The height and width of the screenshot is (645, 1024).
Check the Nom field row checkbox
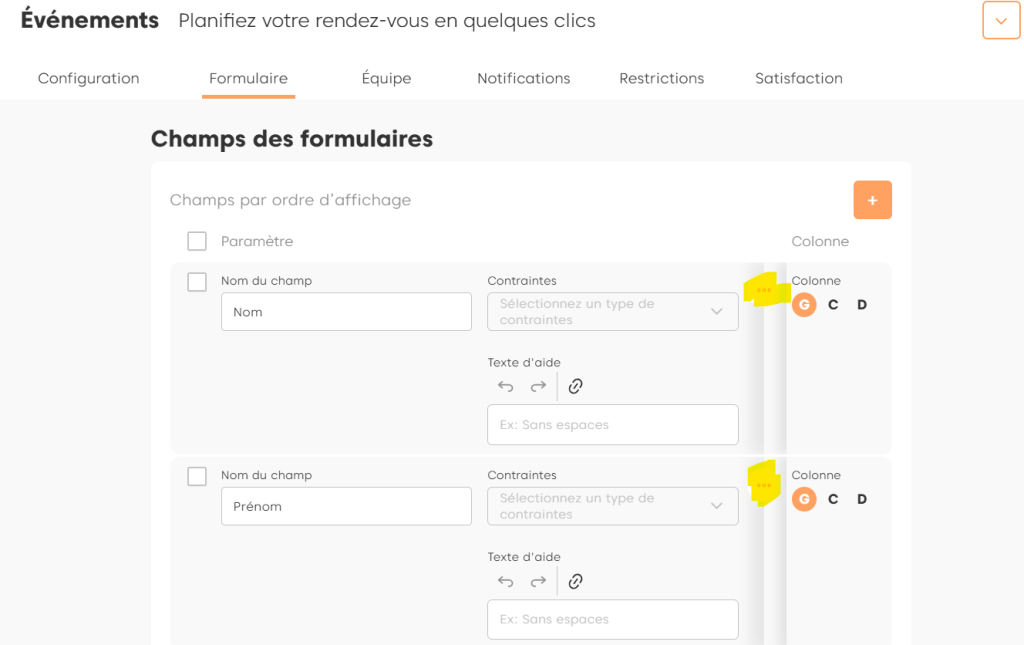[x=197, y=282]
